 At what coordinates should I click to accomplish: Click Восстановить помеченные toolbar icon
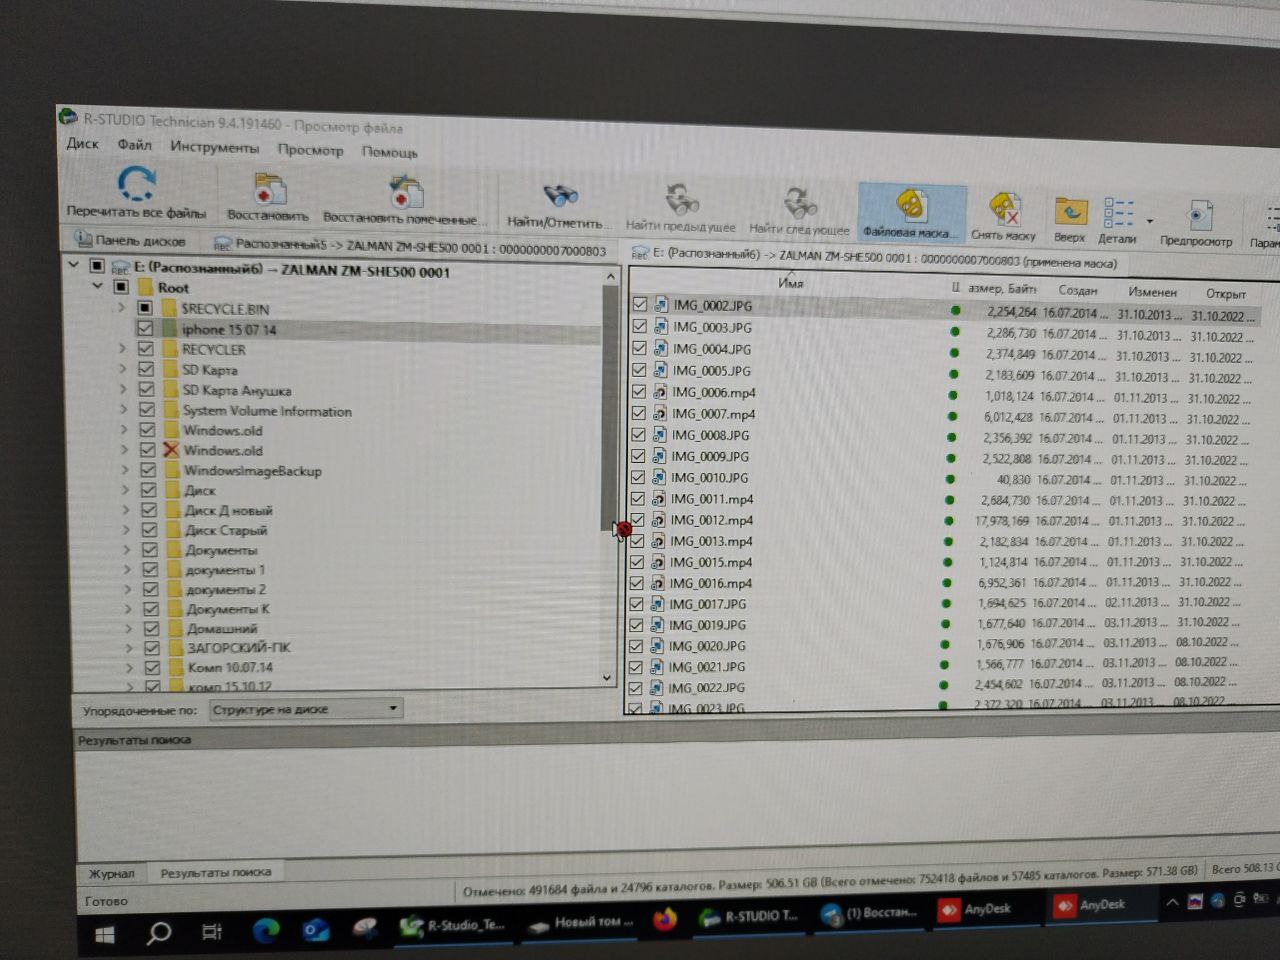point(406,192)
